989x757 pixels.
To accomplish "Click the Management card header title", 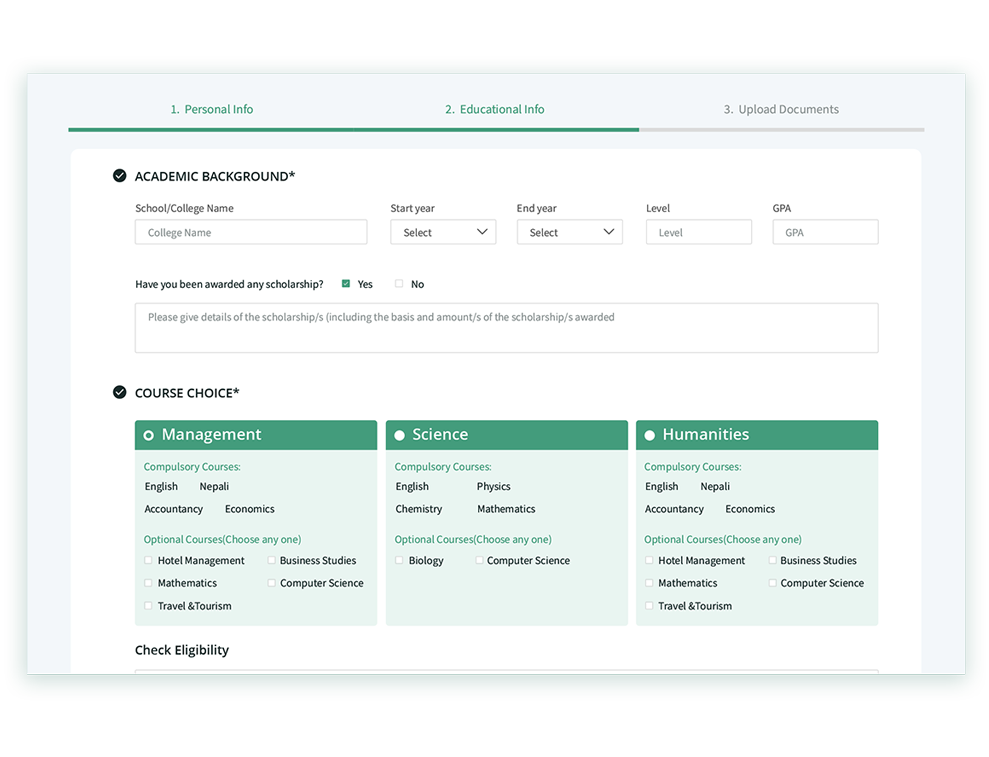I will pos(211,435).
